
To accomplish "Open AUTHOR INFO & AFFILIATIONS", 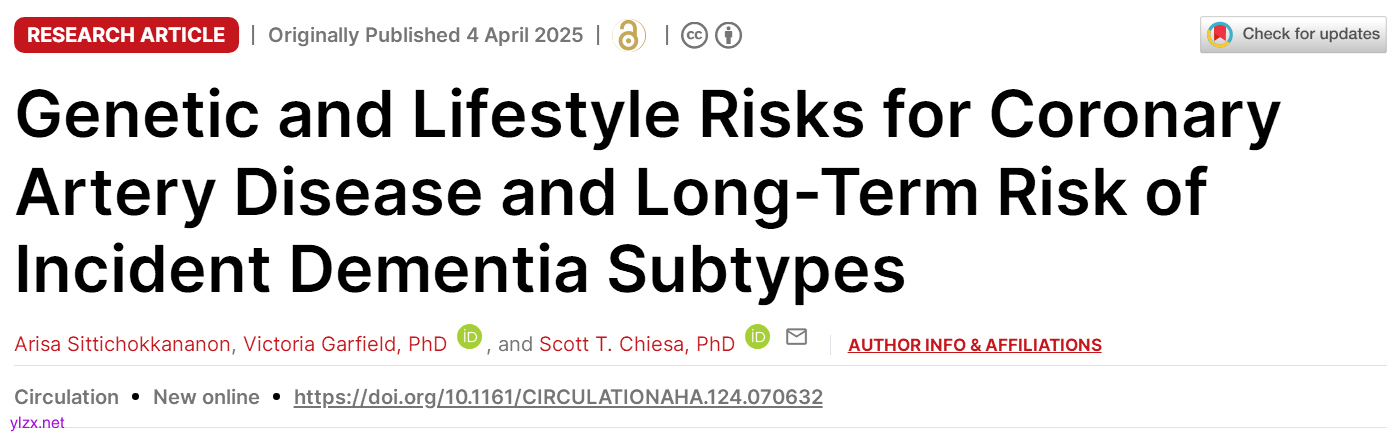I will 974,345.
